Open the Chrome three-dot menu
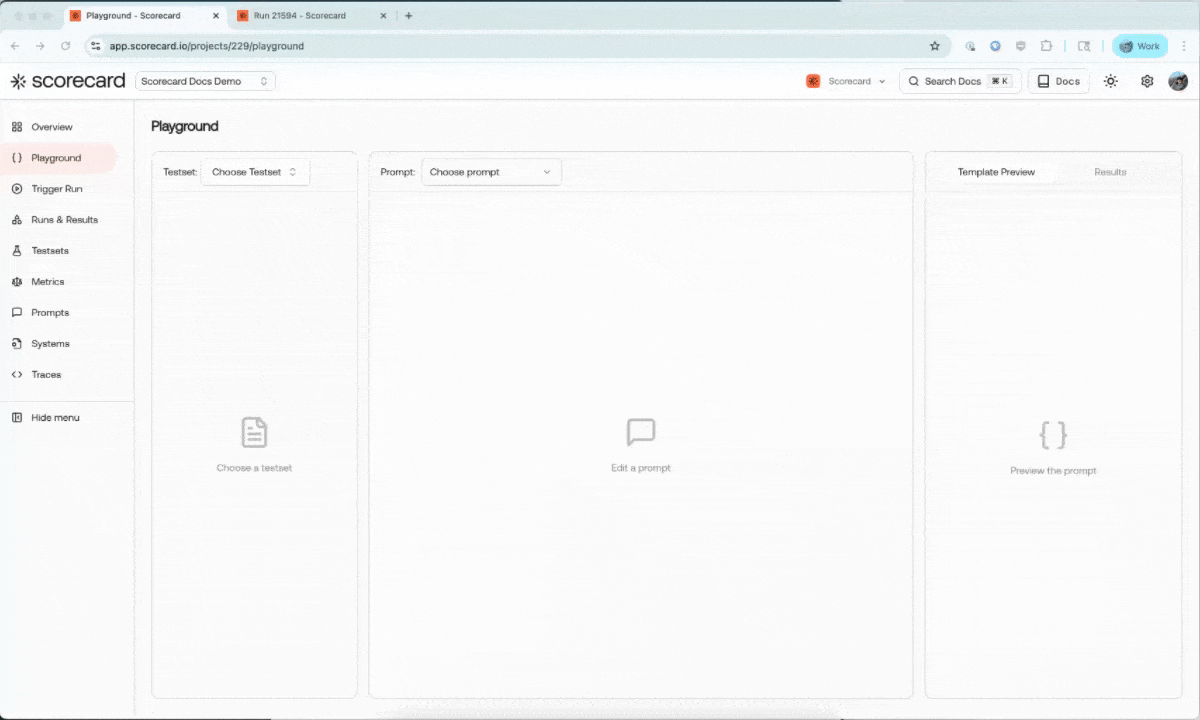This screenshot has width=1200, height=720. (1184, 46)
